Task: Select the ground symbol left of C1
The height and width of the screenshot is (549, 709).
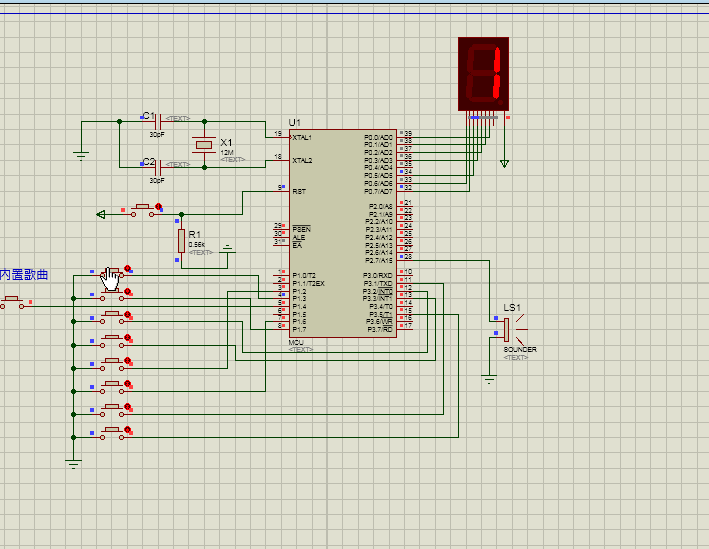Action: [81, 156]
